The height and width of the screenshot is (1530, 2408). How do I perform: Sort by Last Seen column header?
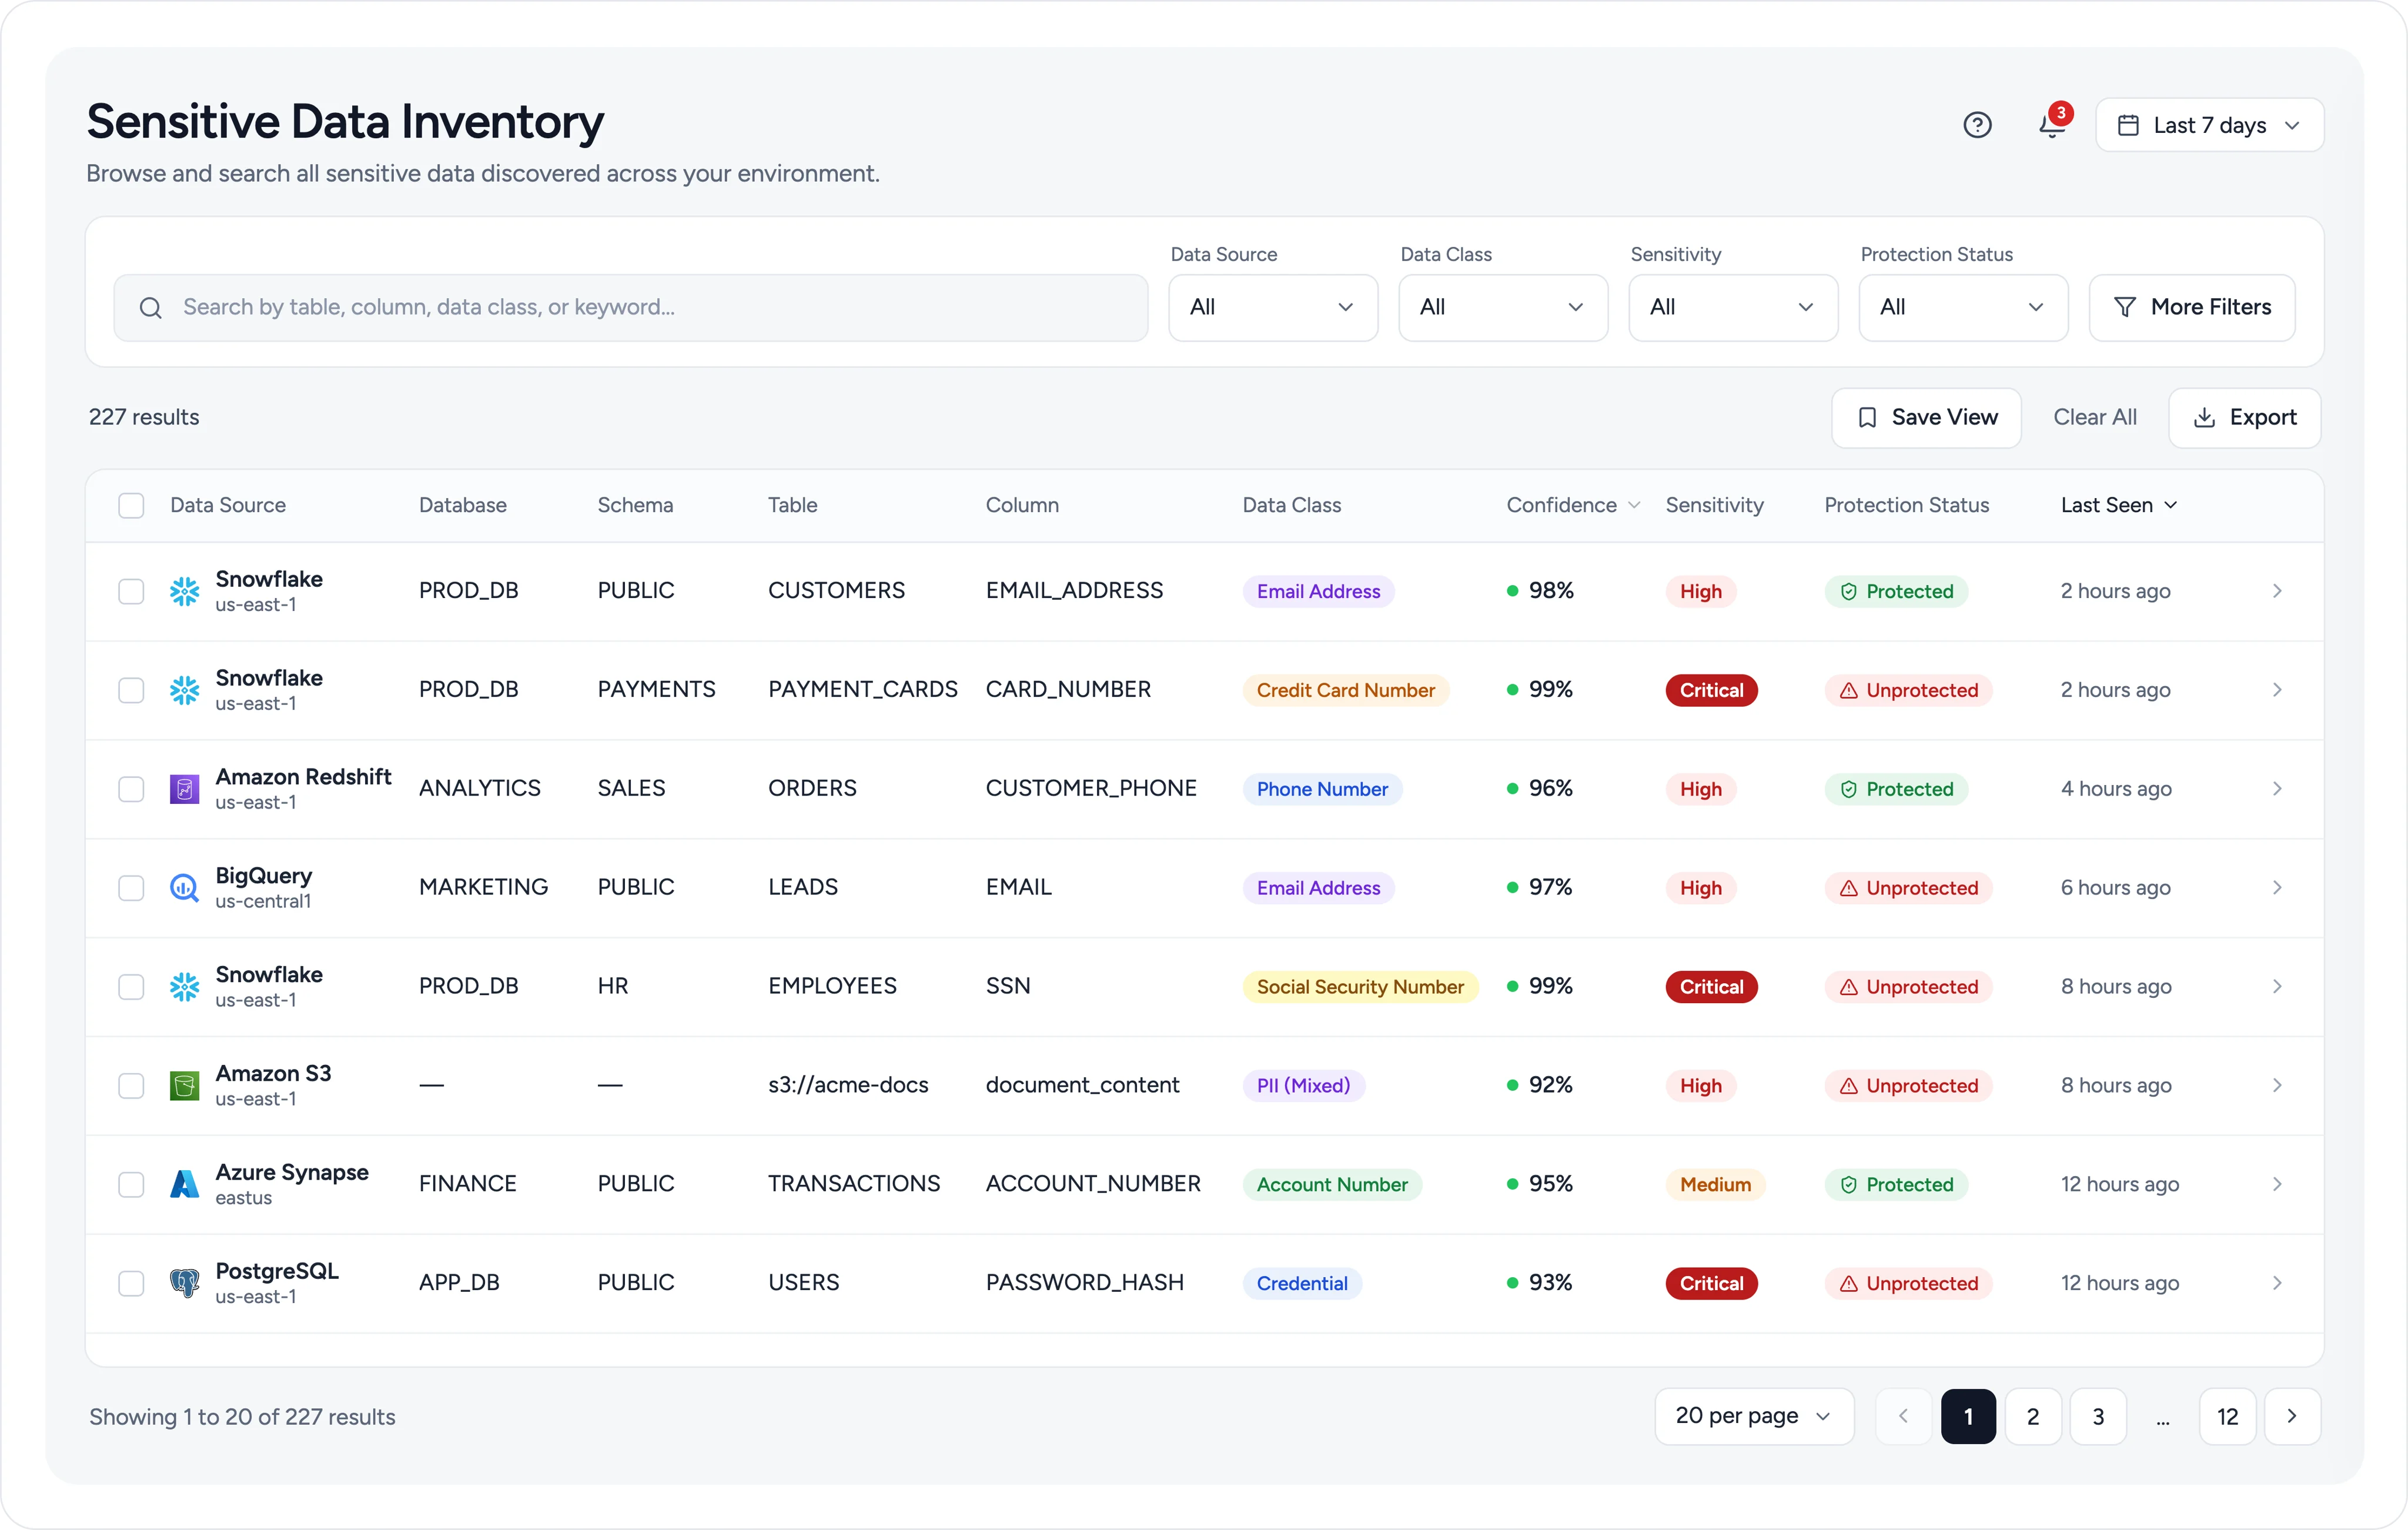point(2118,505)
